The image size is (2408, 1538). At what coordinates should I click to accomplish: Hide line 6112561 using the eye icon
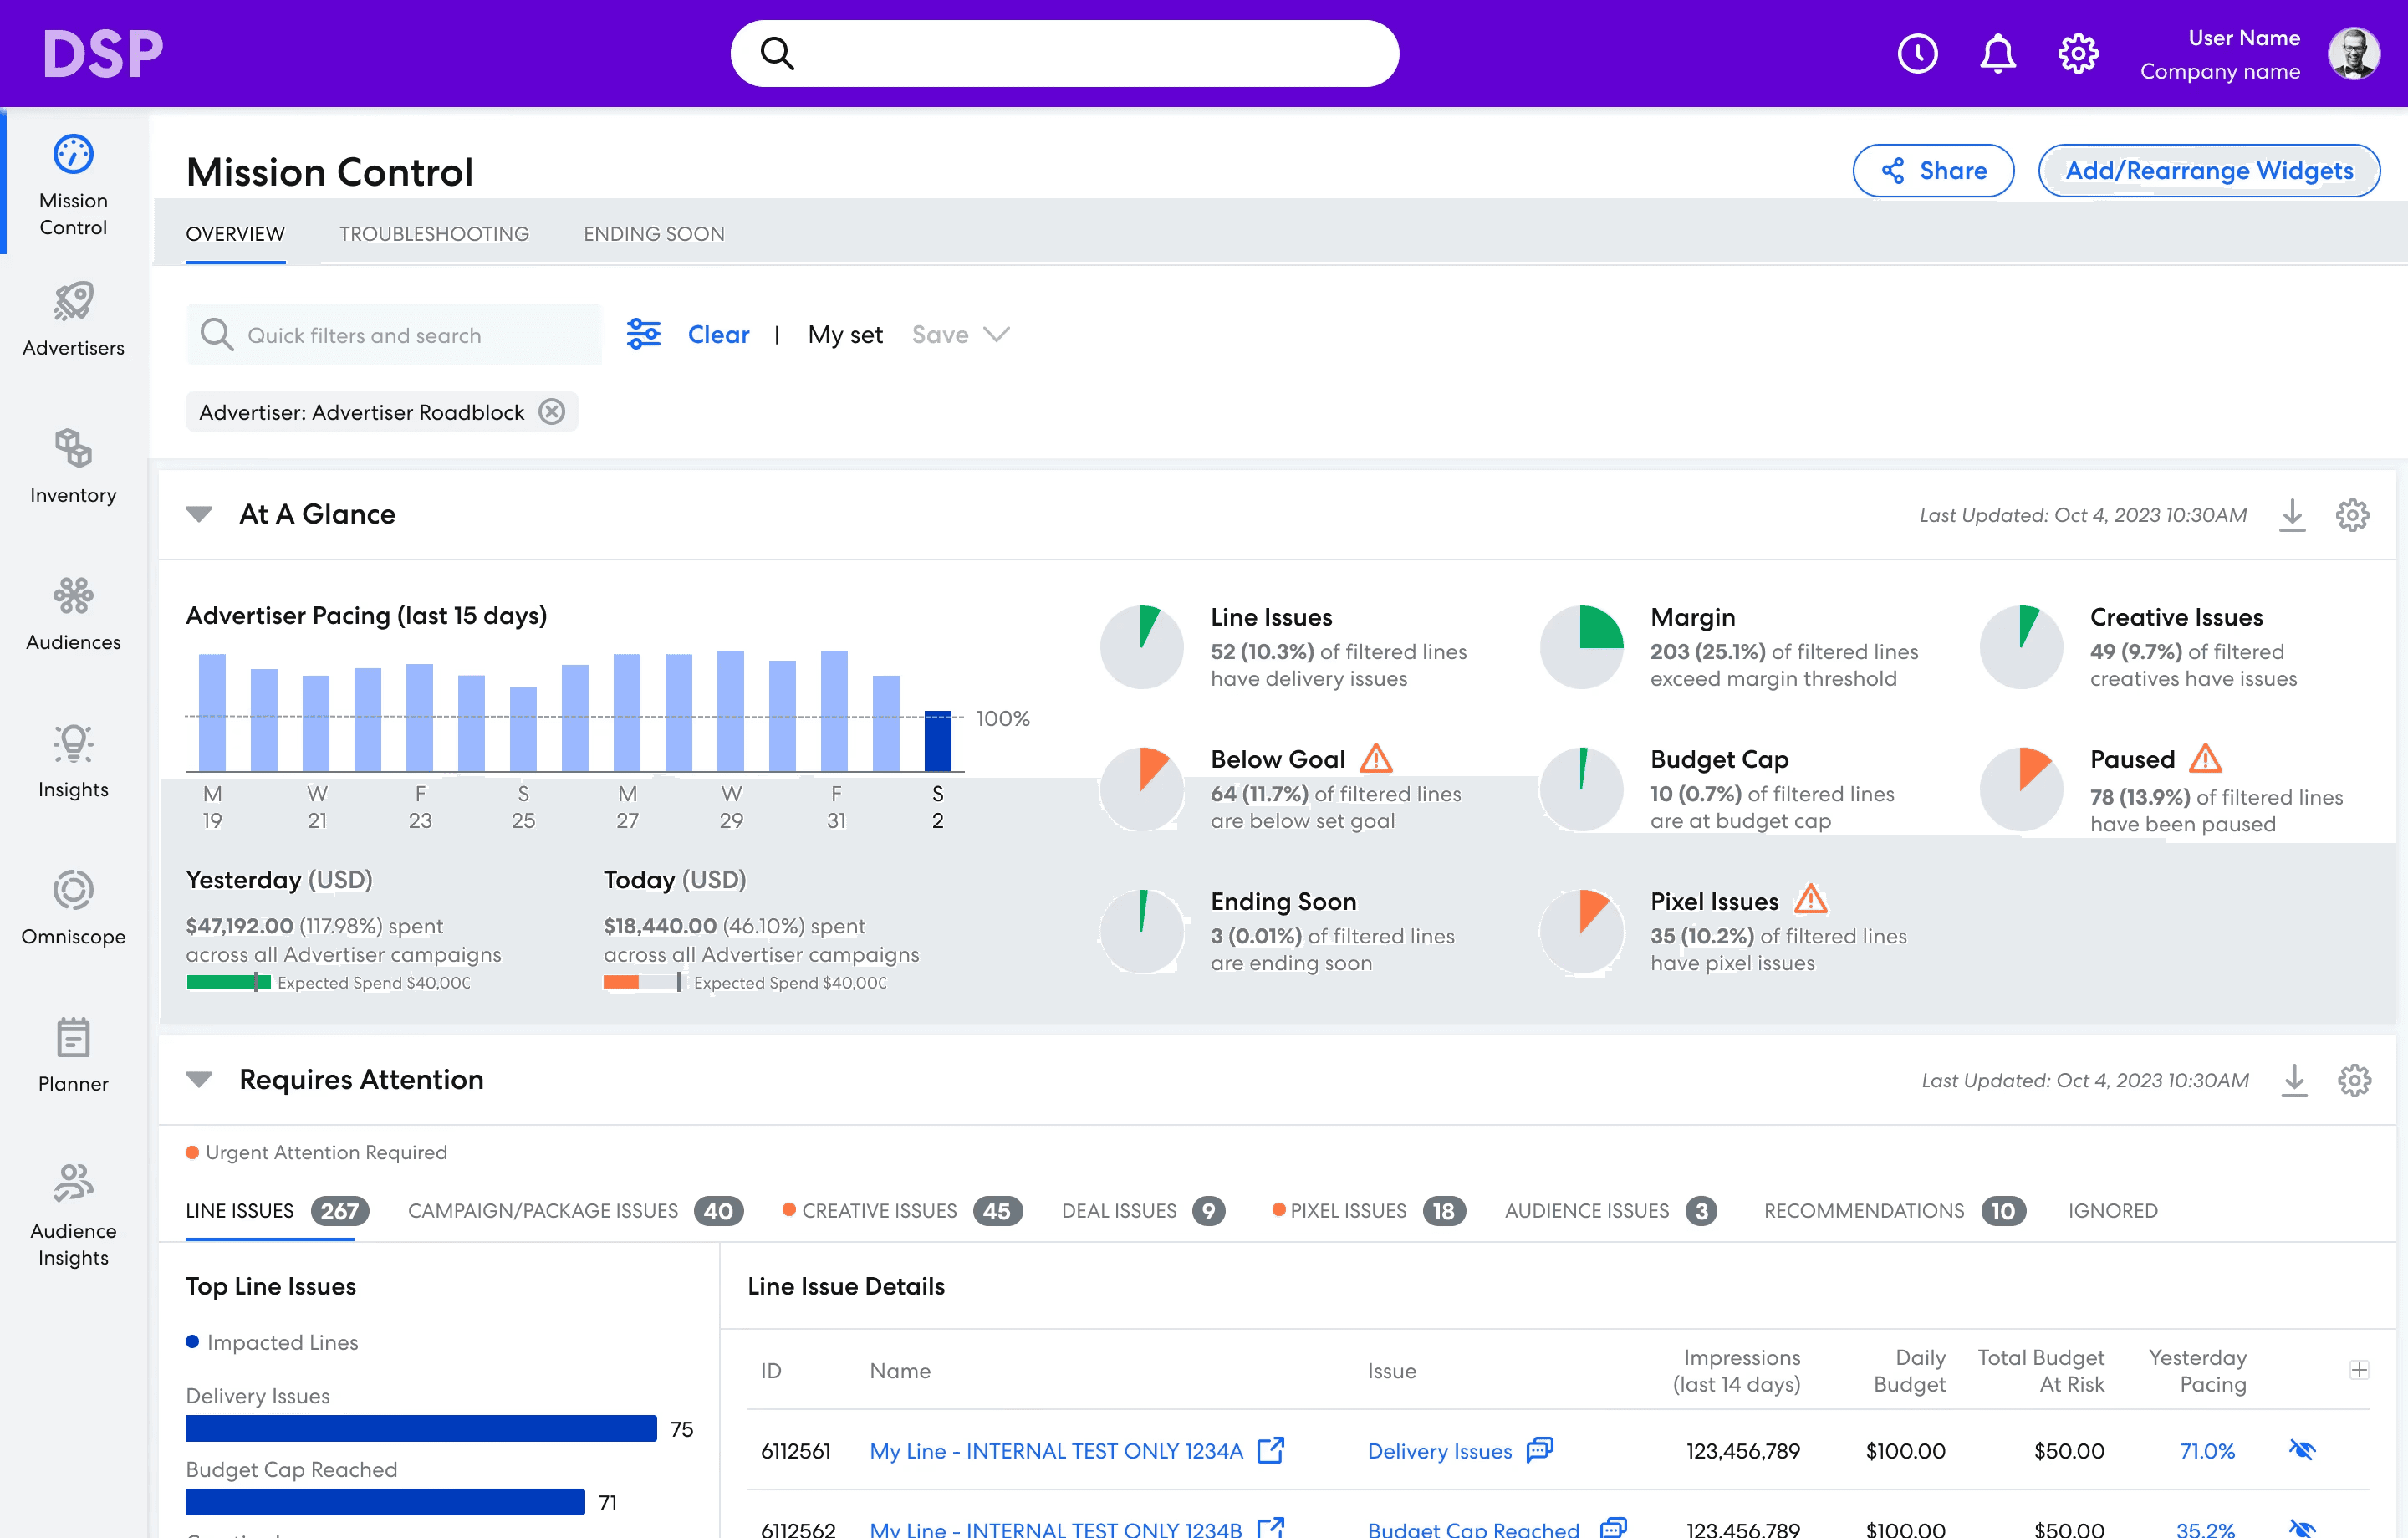[2302, 1450]
